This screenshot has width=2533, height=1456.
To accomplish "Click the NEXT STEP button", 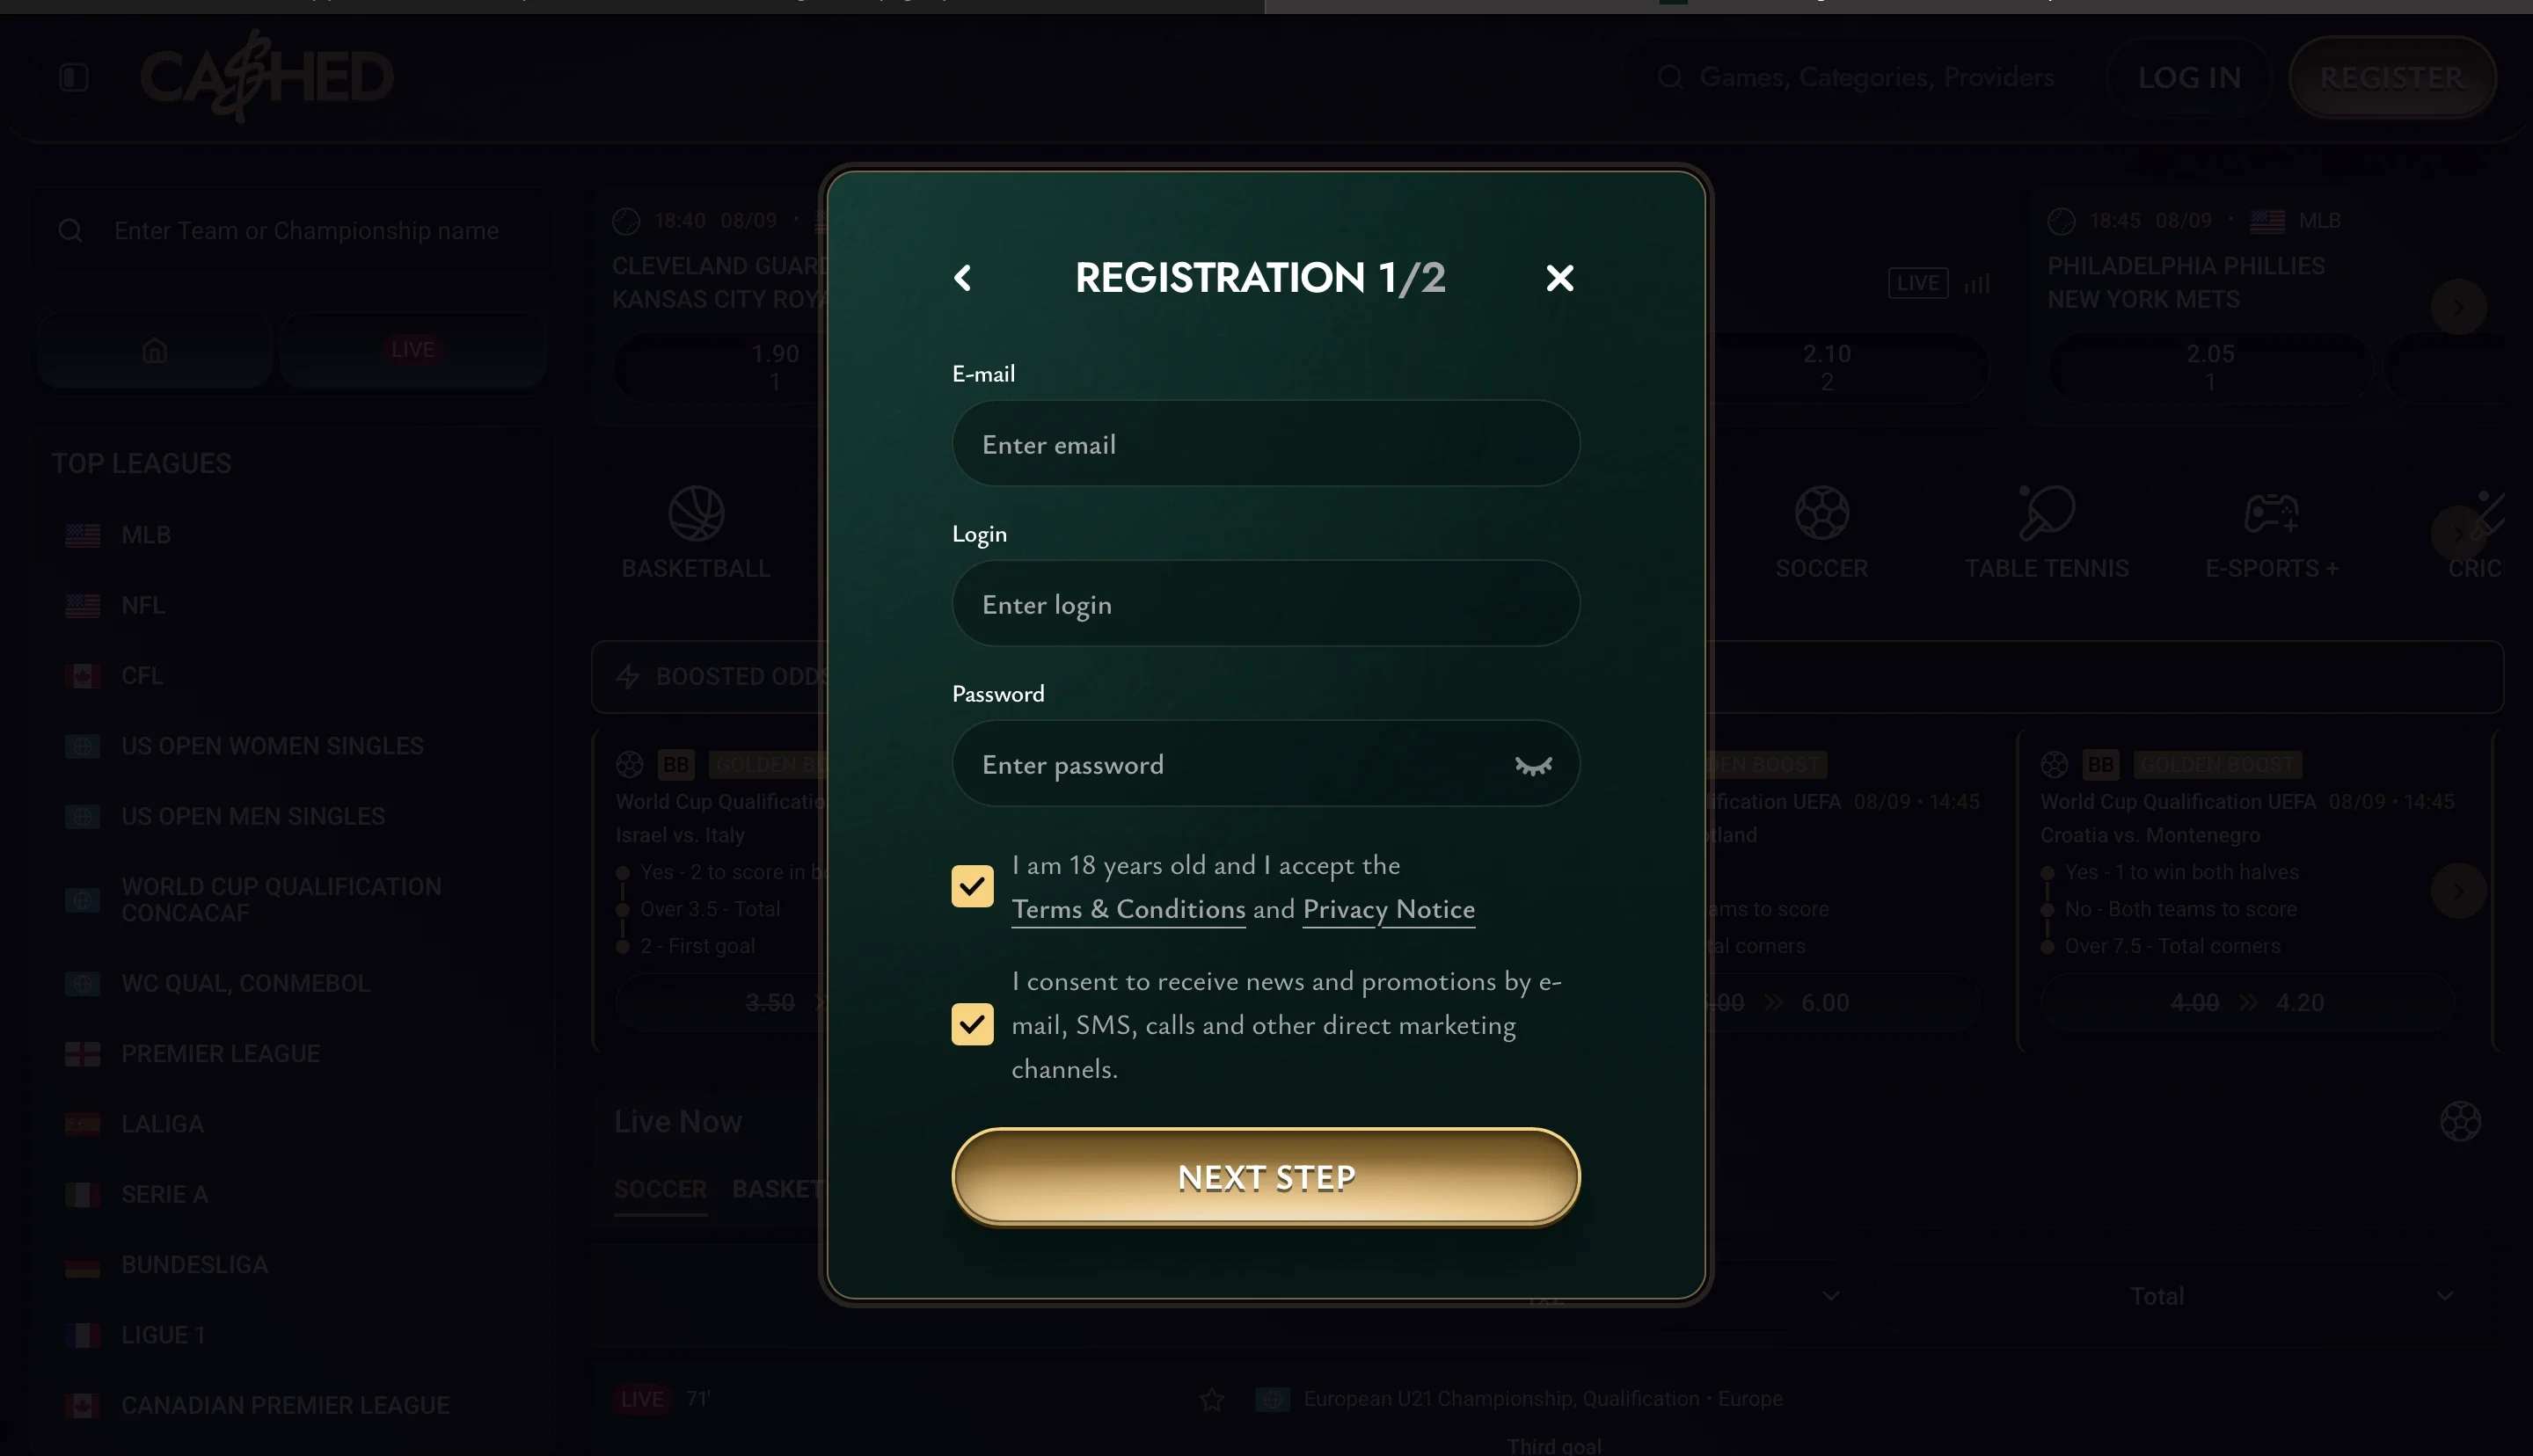I will [1265, 1177].
